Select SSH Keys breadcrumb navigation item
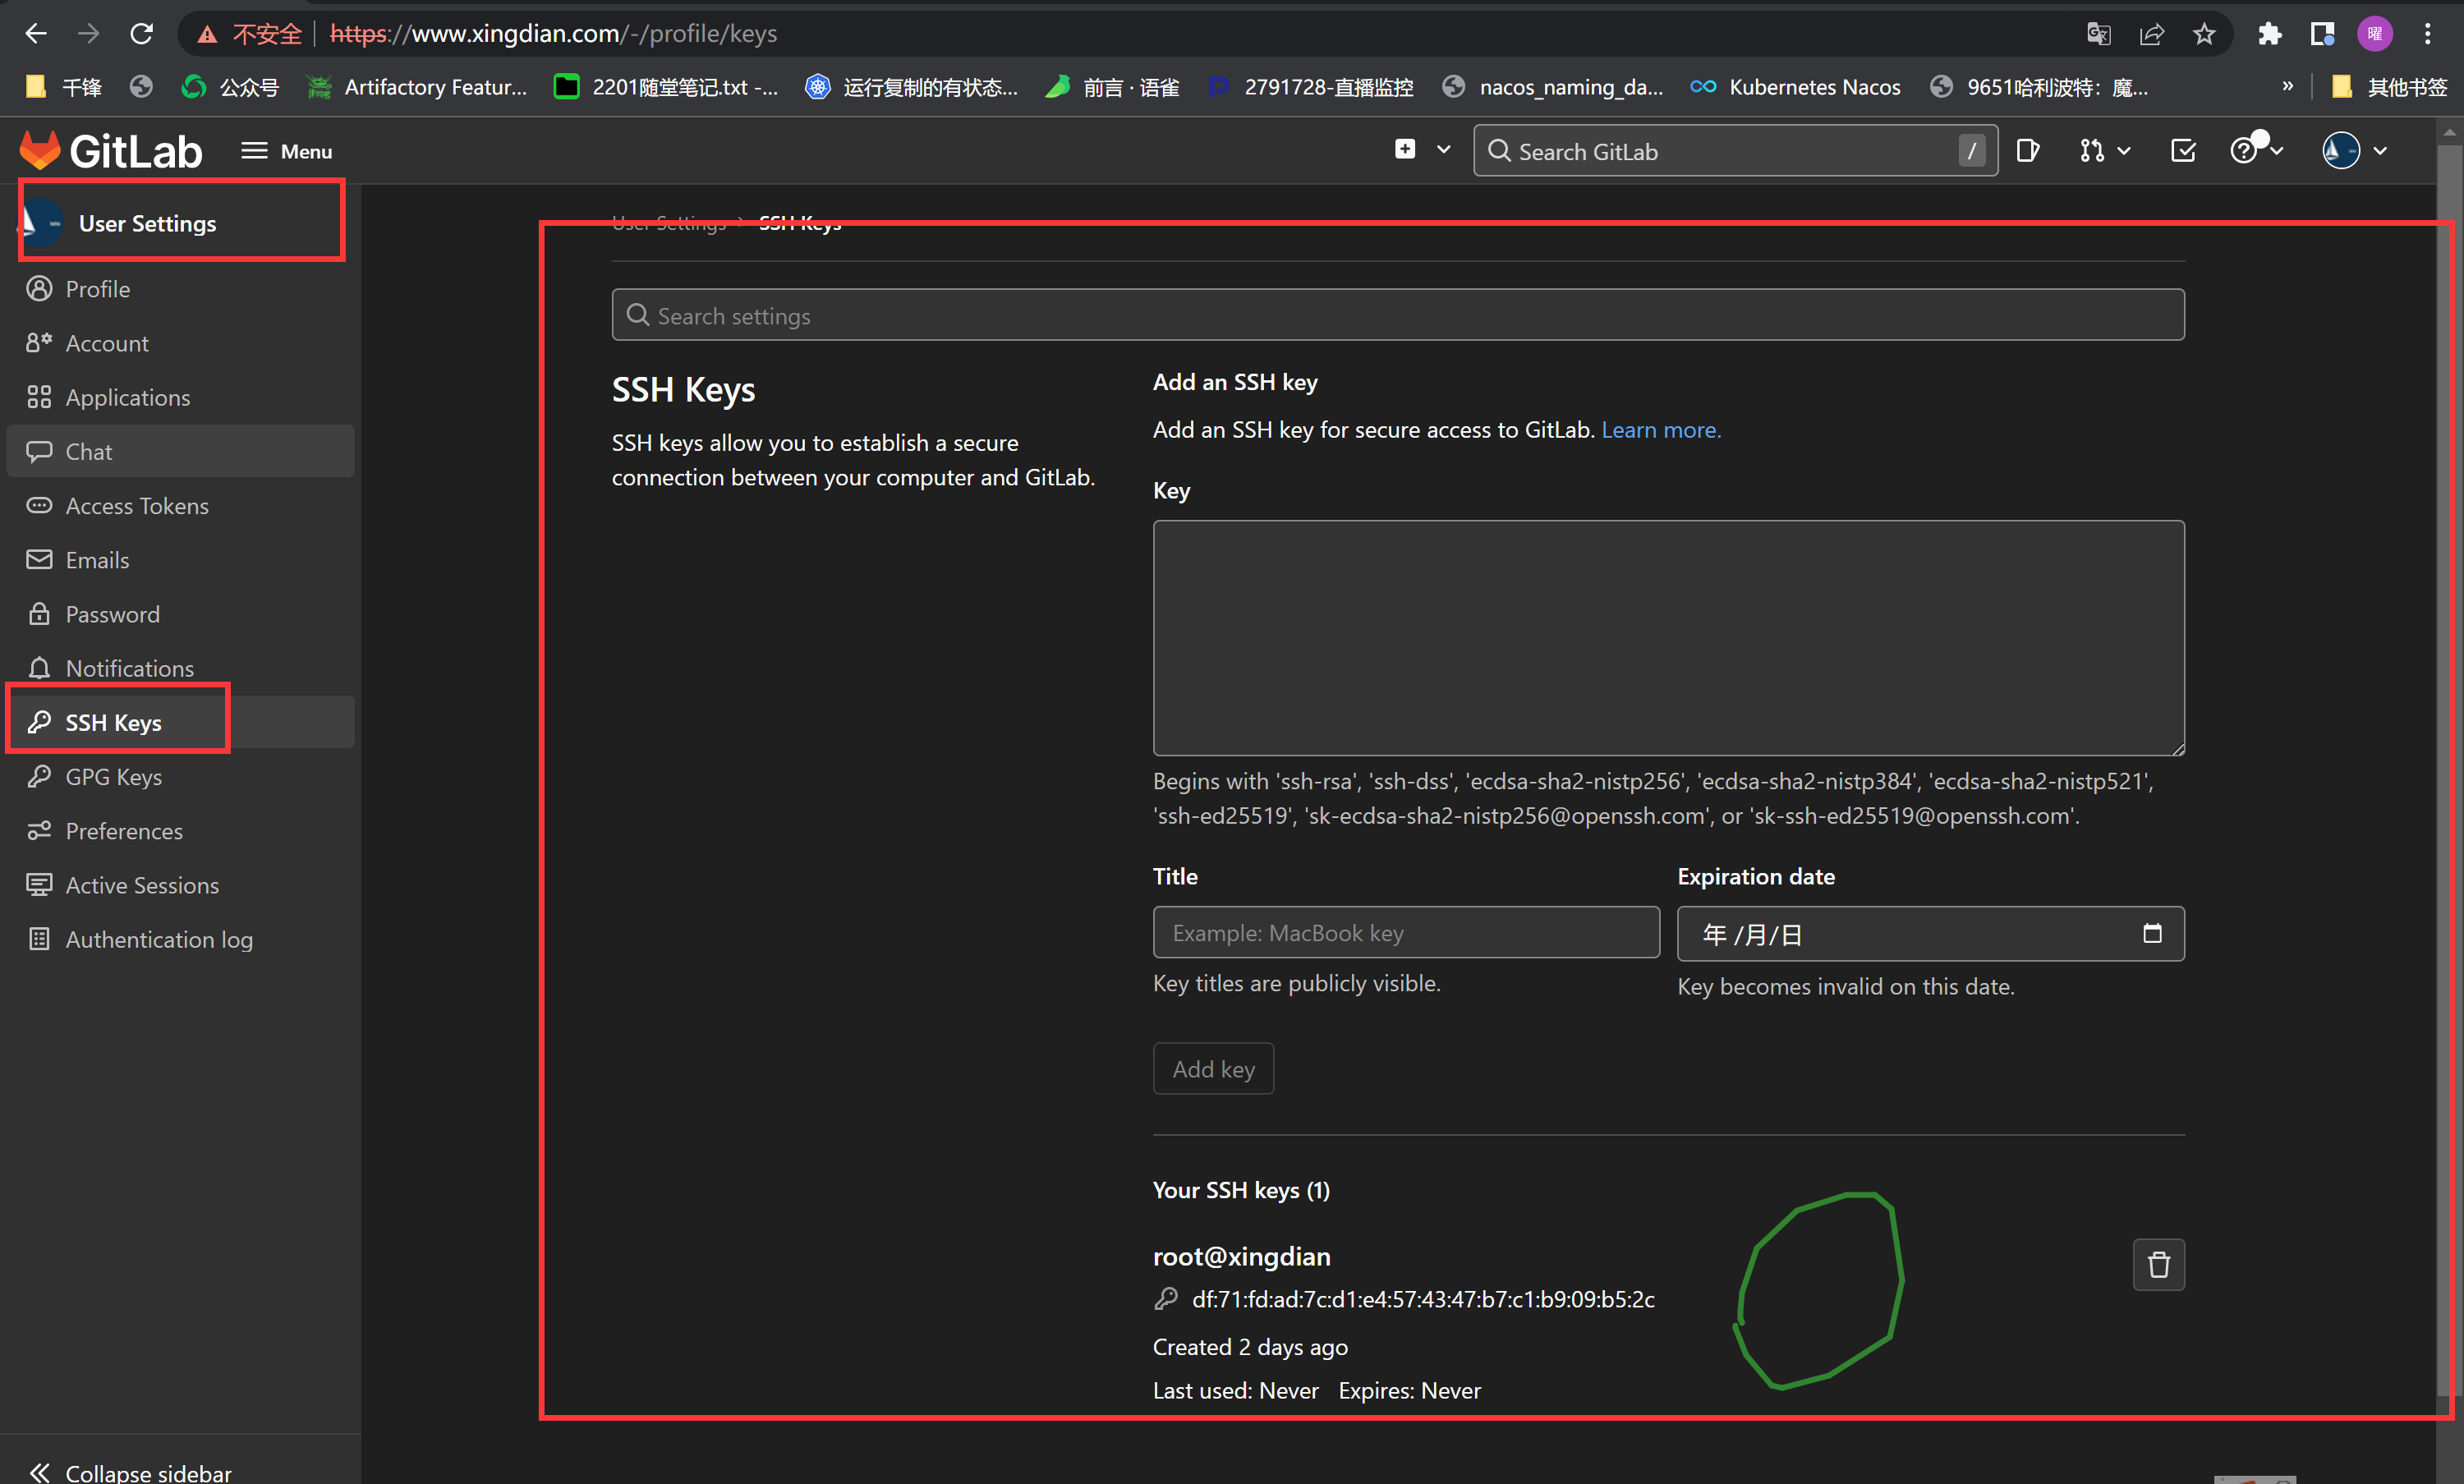The height and width of the screenshot is (1484, 2464). click(799, 222)
